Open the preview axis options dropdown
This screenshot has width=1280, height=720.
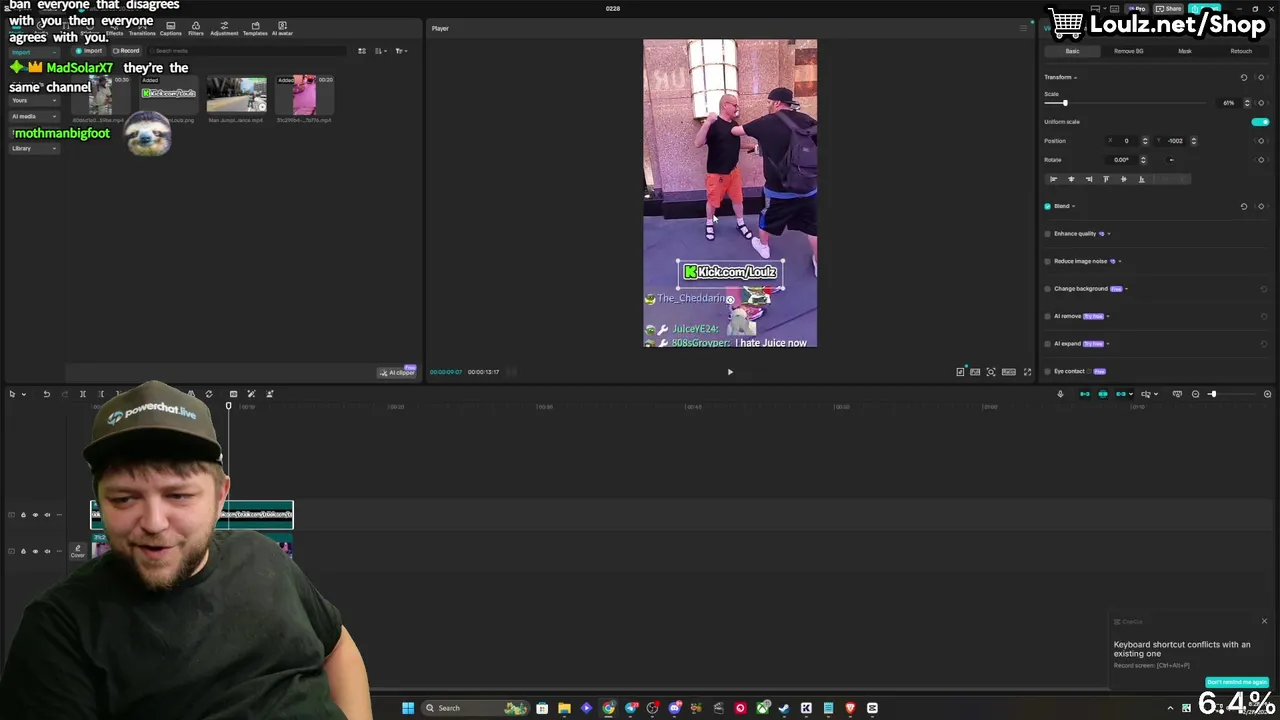click(1156, 394)
